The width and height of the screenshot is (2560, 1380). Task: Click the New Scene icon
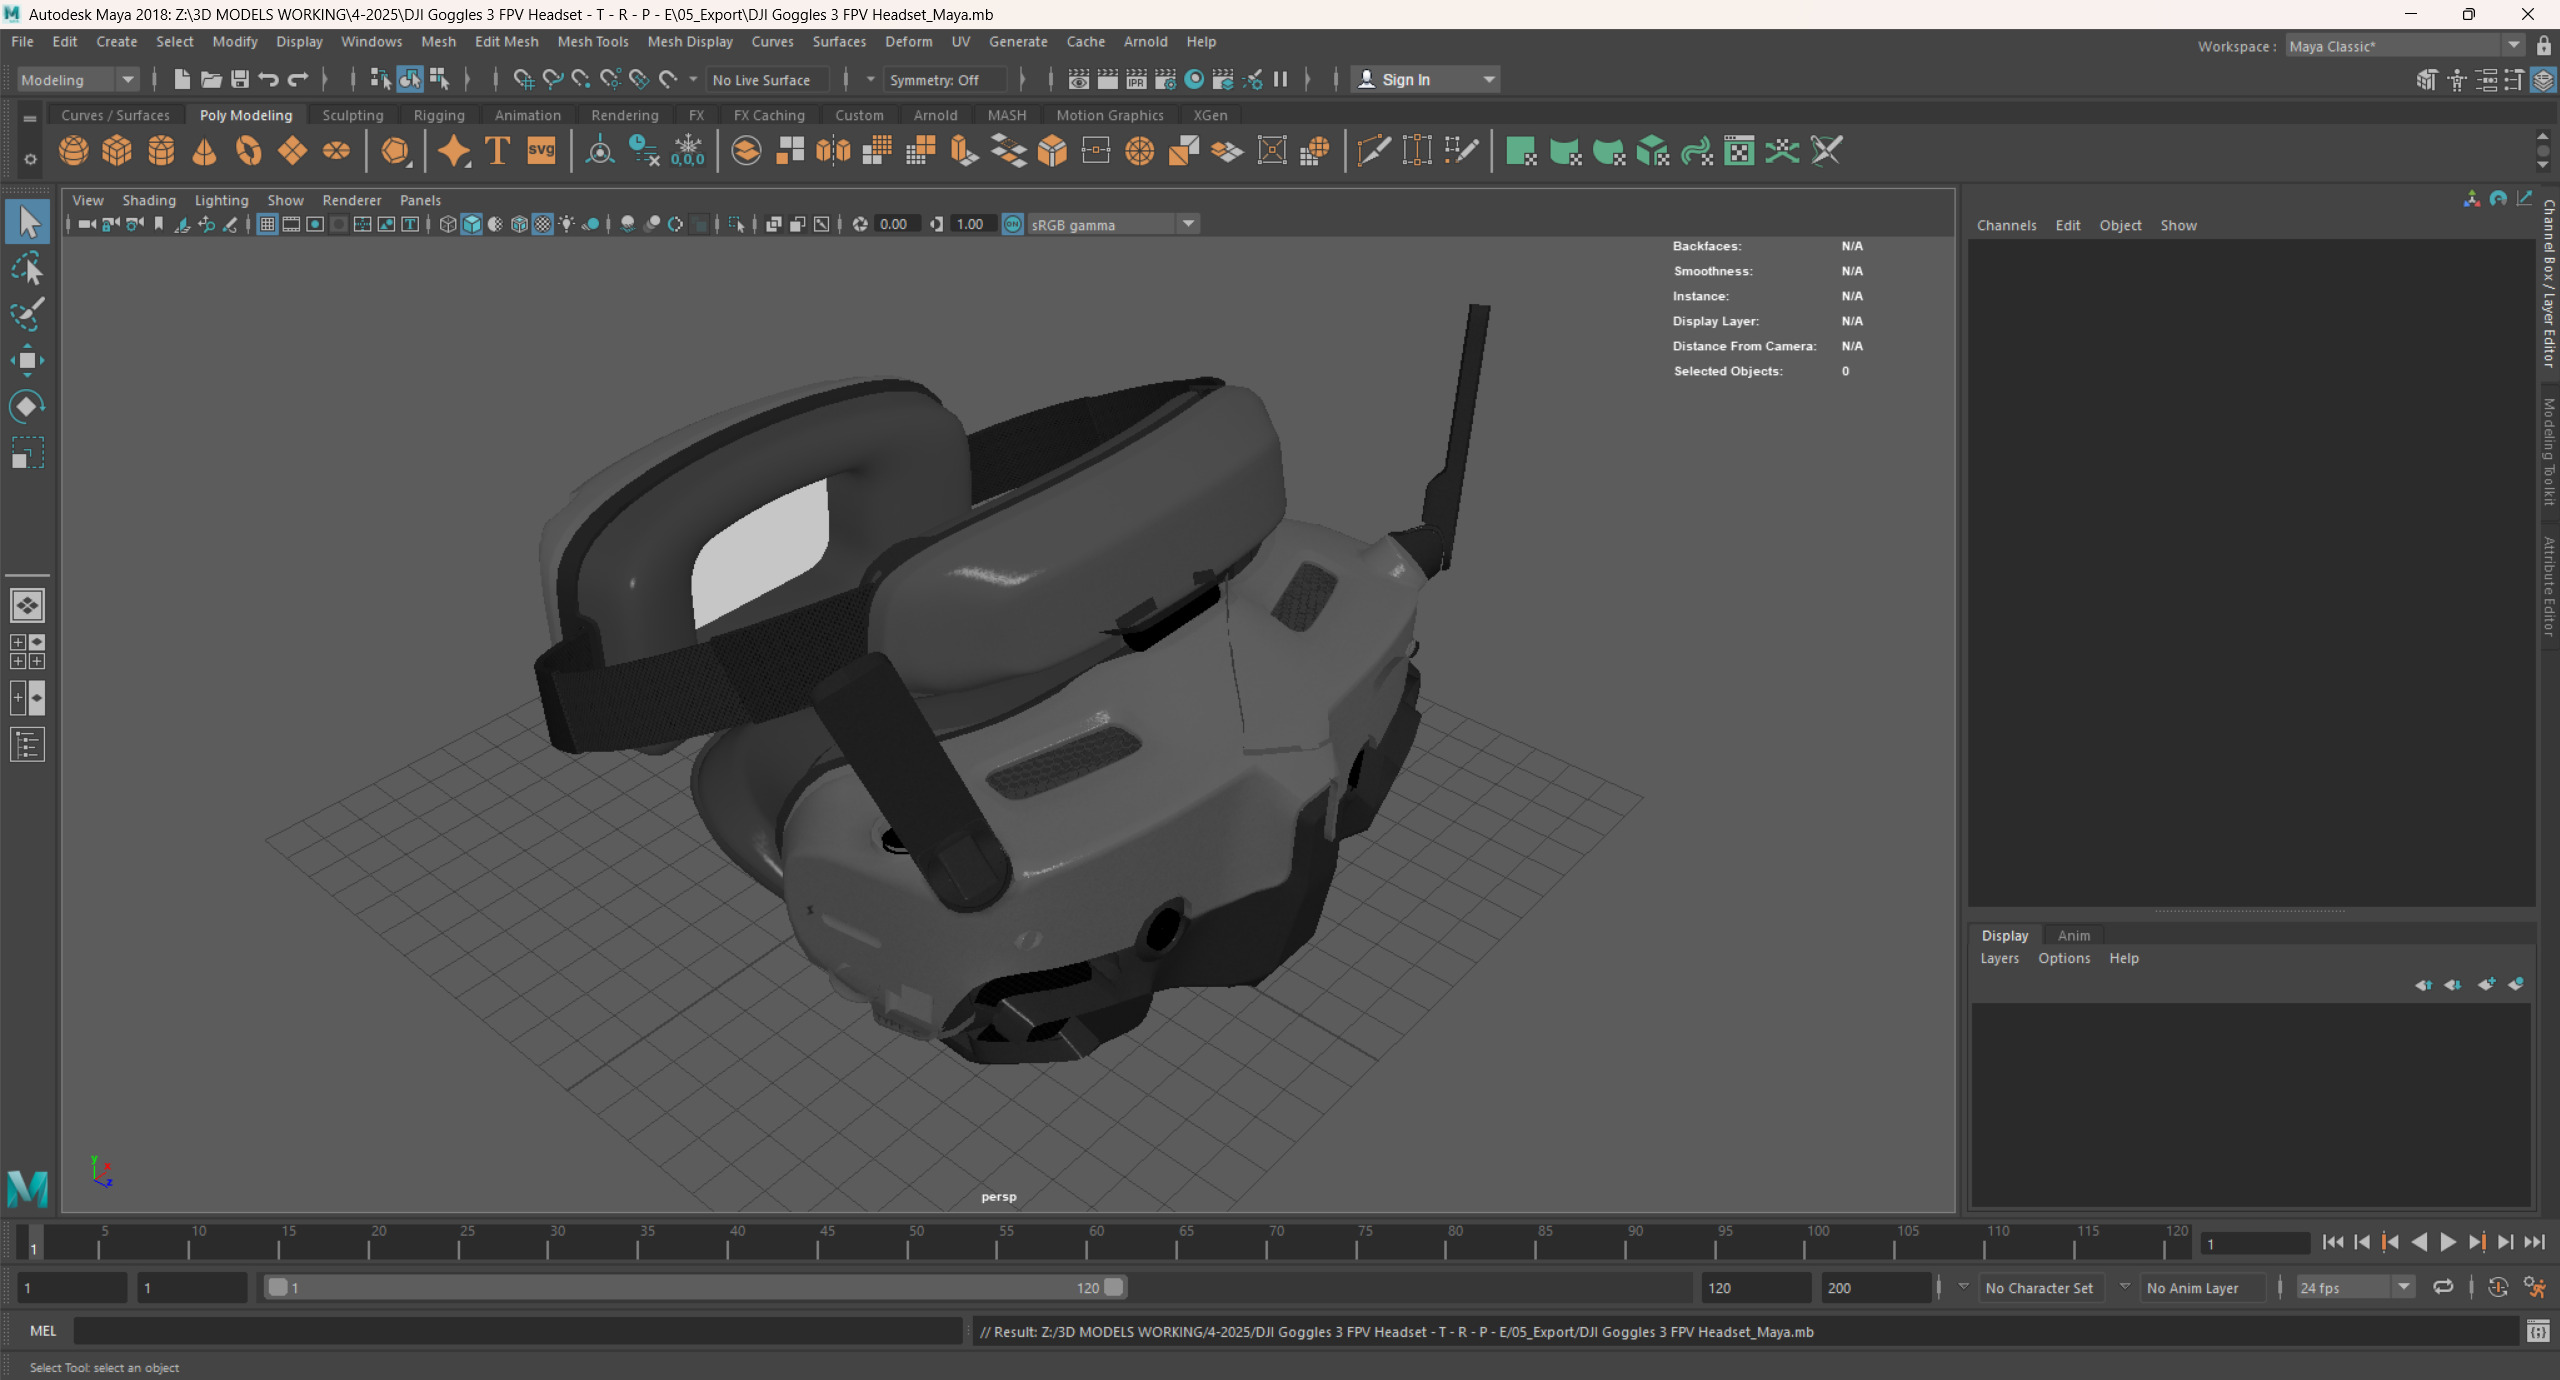[182, 79]
